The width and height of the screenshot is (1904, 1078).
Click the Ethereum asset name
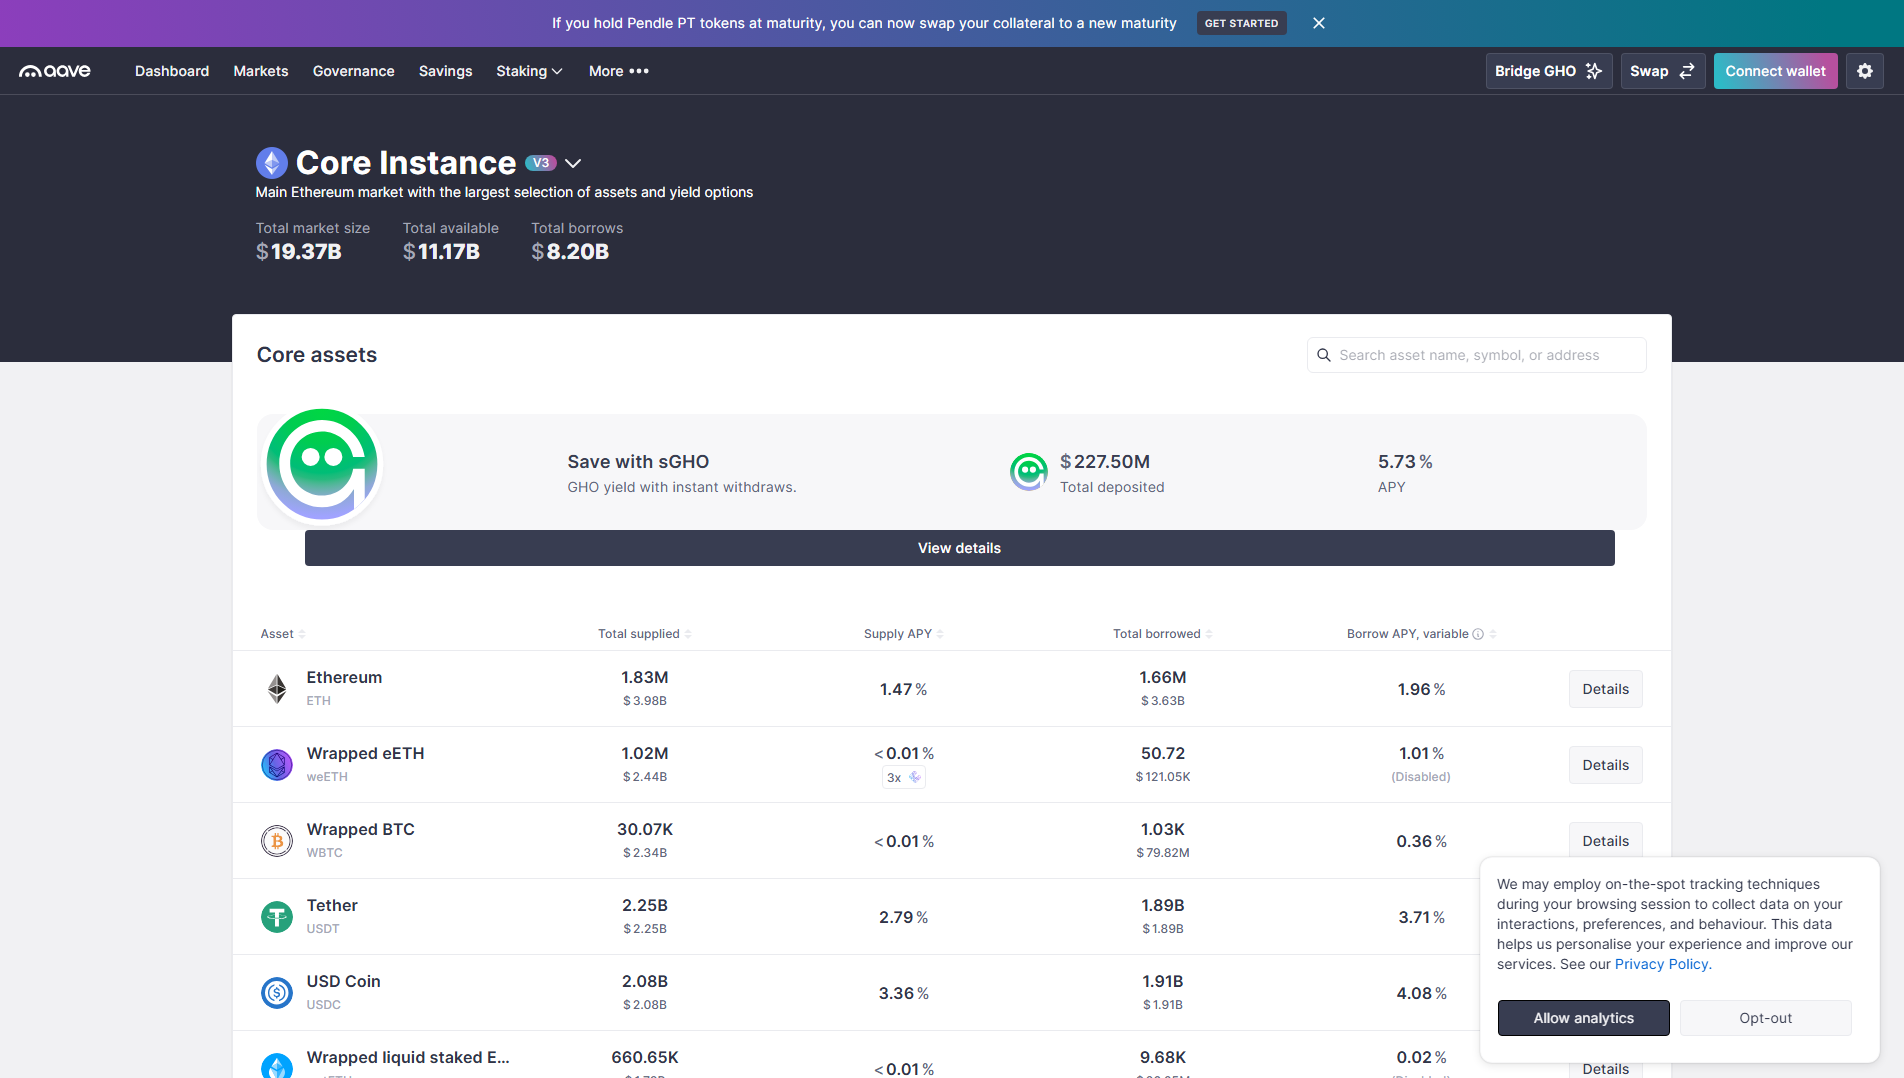(344, 677)
